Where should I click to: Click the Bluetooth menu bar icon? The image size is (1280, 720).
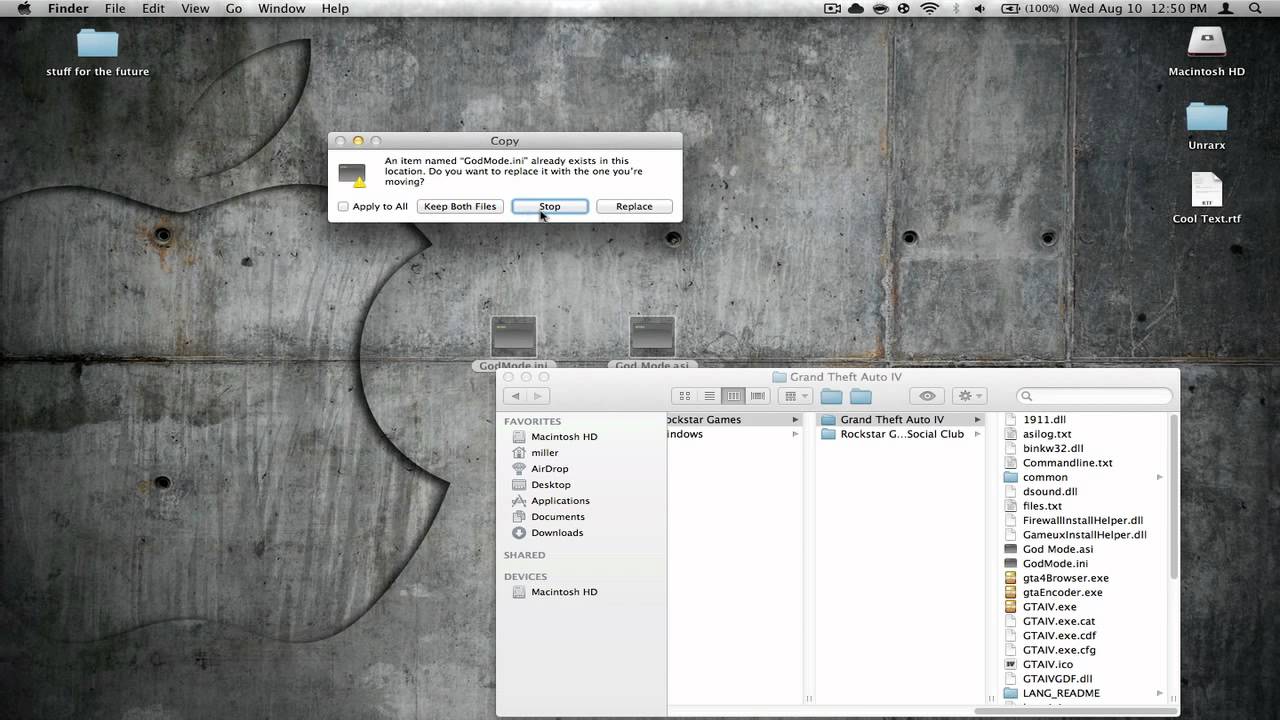click(955, 9)
